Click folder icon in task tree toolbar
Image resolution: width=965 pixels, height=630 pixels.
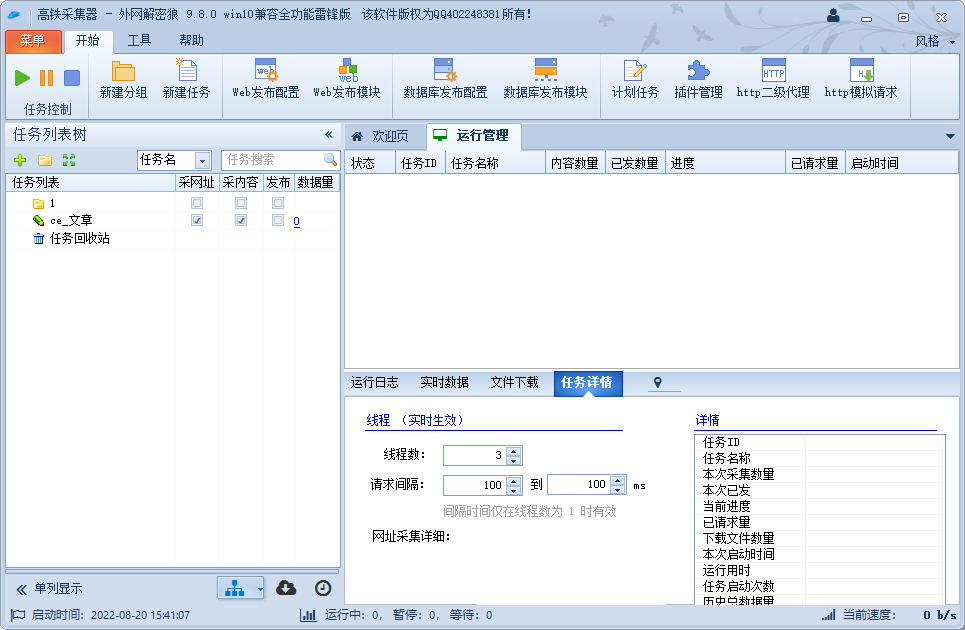[45, 161]
